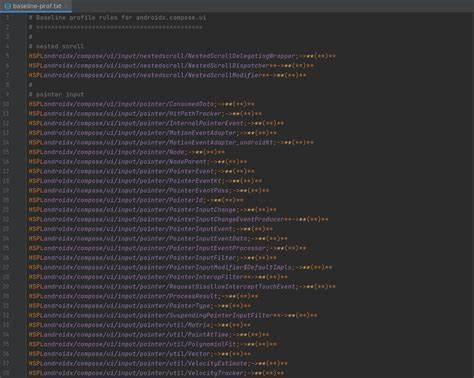474x378 pixels.
Task: Click the PointerId rule line
Action: [136, 200]
